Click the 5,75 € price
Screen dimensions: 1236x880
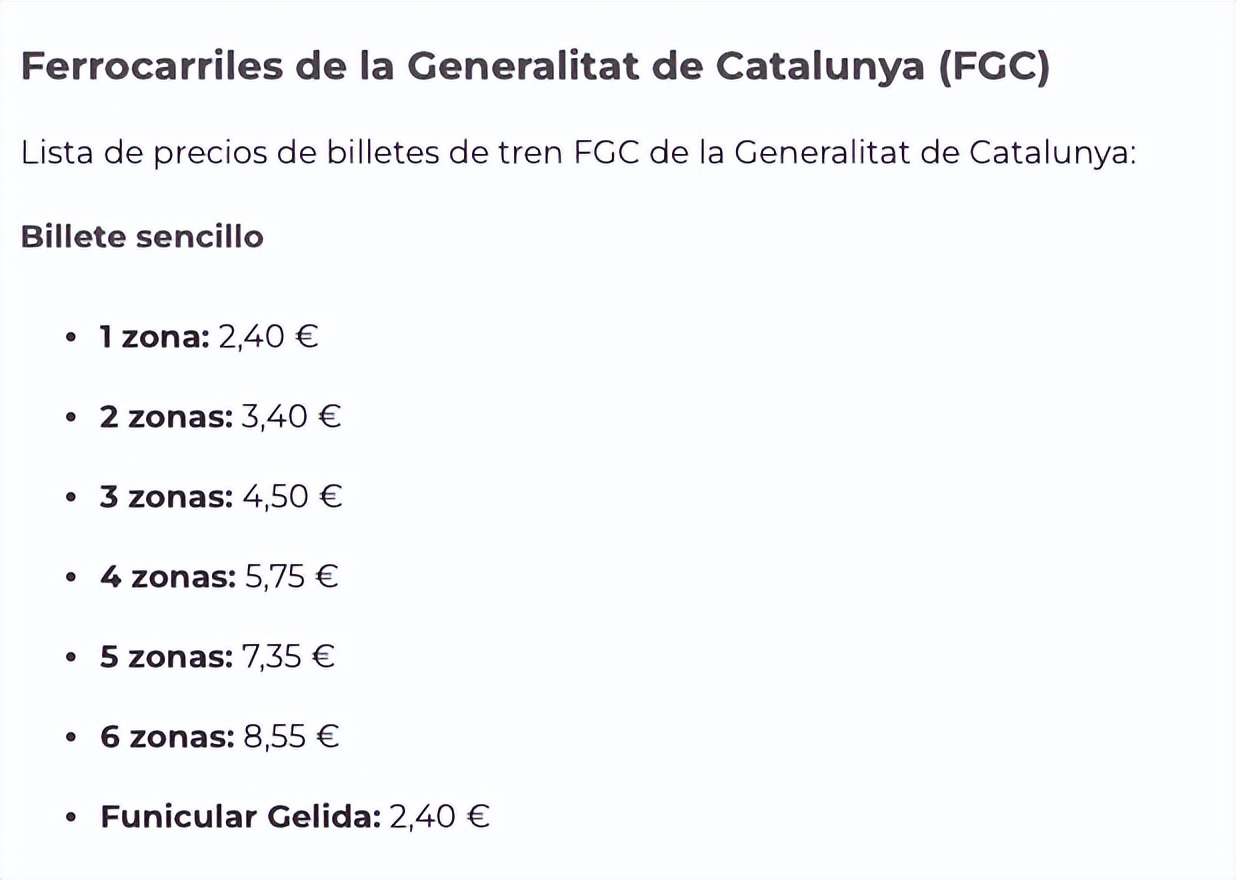pyautogui.click(x=291, y=577)
